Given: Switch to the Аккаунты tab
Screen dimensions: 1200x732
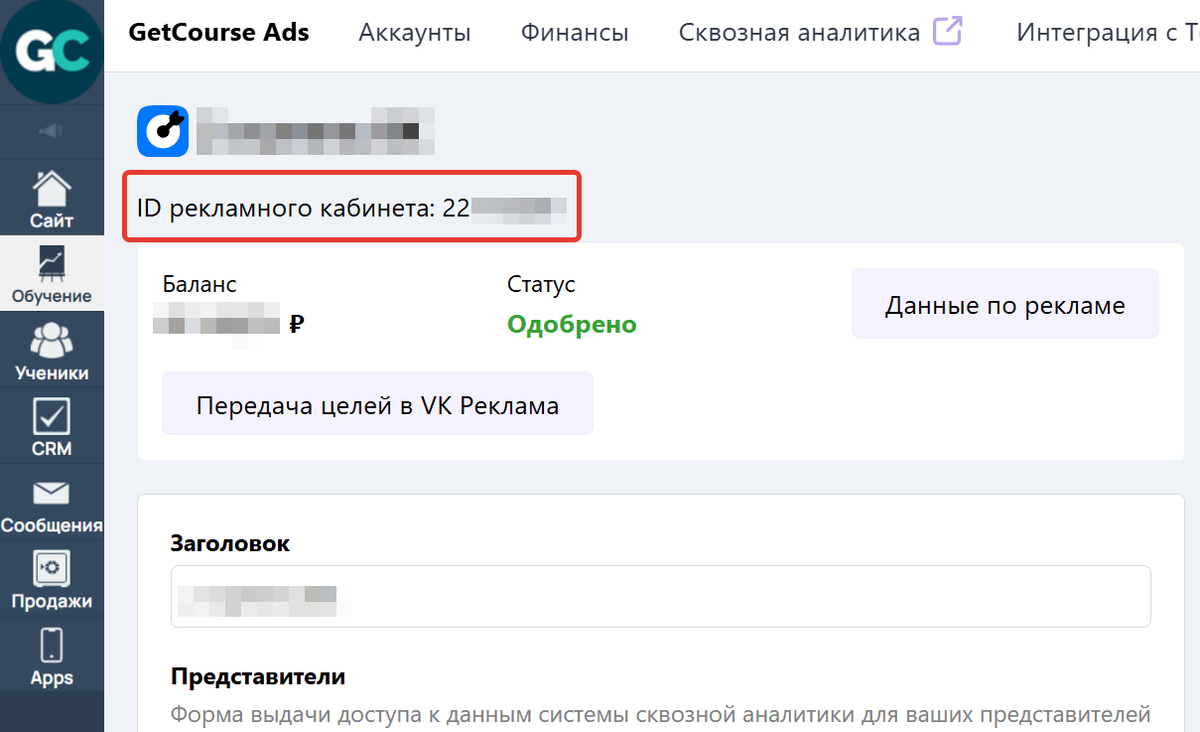Looking at the screenshot, I should pyautogui.click(x=415, y=33).
